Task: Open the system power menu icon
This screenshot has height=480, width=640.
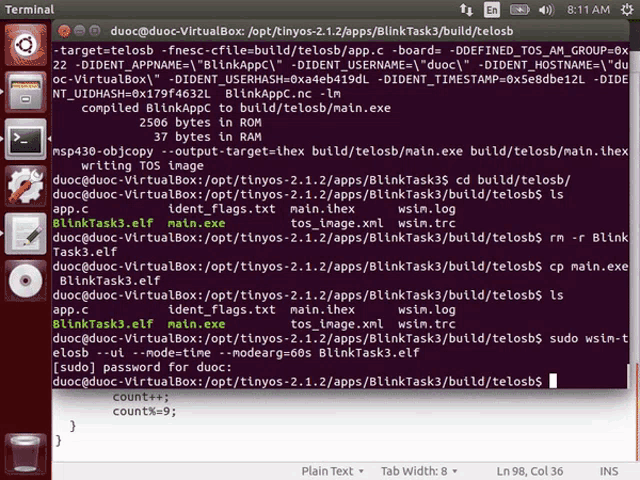Action: click(623, 9)
